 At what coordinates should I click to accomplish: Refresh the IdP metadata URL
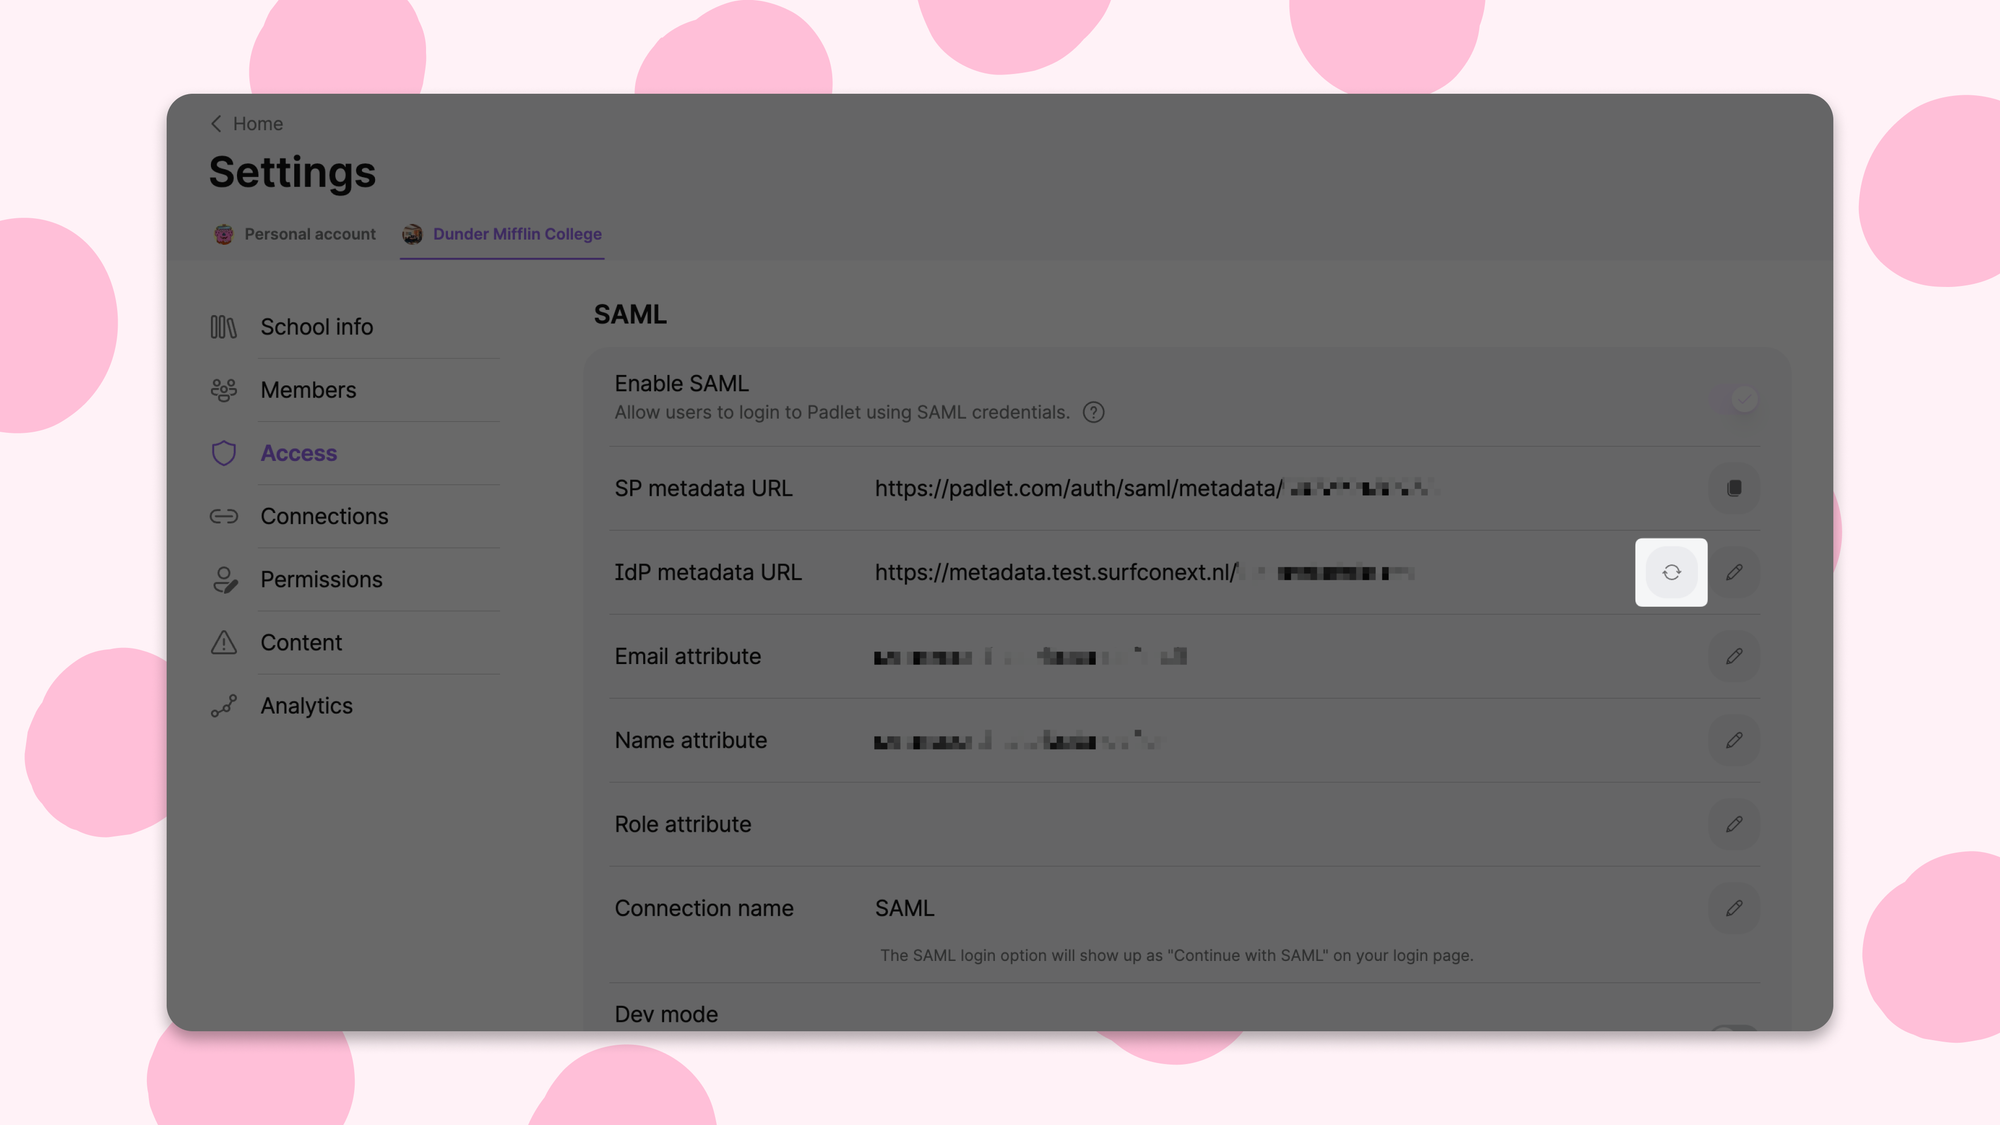(x=1671, y=572)
